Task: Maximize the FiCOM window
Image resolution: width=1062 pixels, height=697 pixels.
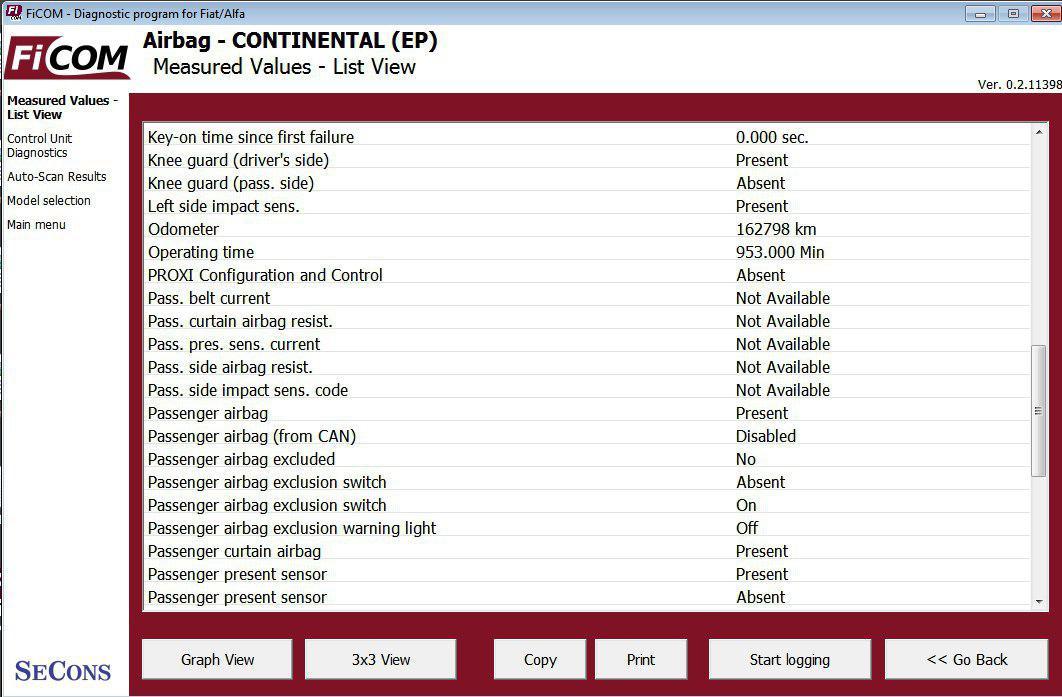Action: pyautogui.click(x=1013, y=14)
